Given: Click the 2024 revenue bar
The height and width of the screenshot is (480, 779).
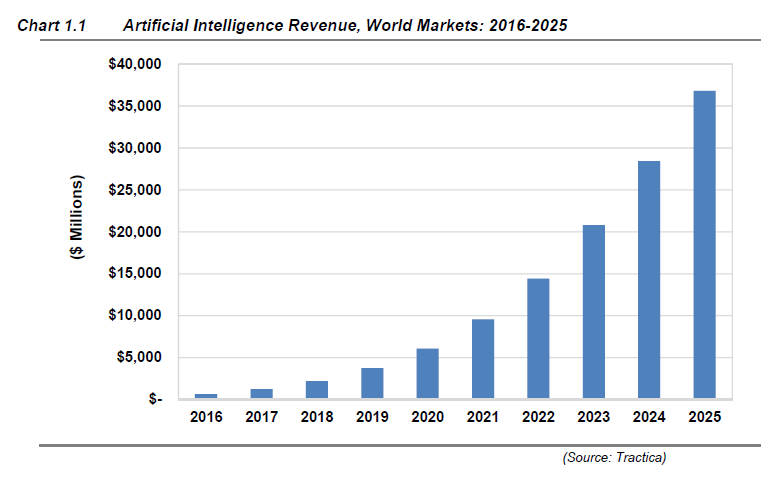Looking at the screenshot, I should point(649,280).
